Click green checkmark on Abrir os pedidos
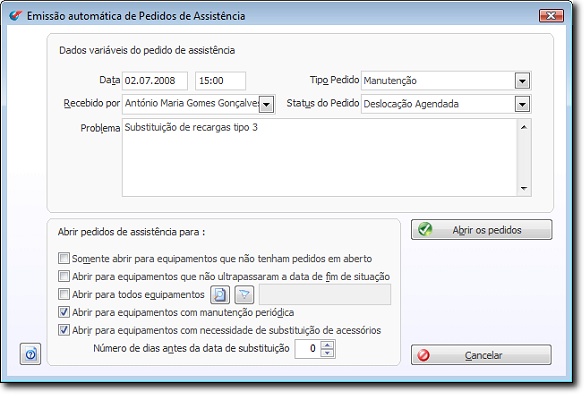 (x=425, y=229)
